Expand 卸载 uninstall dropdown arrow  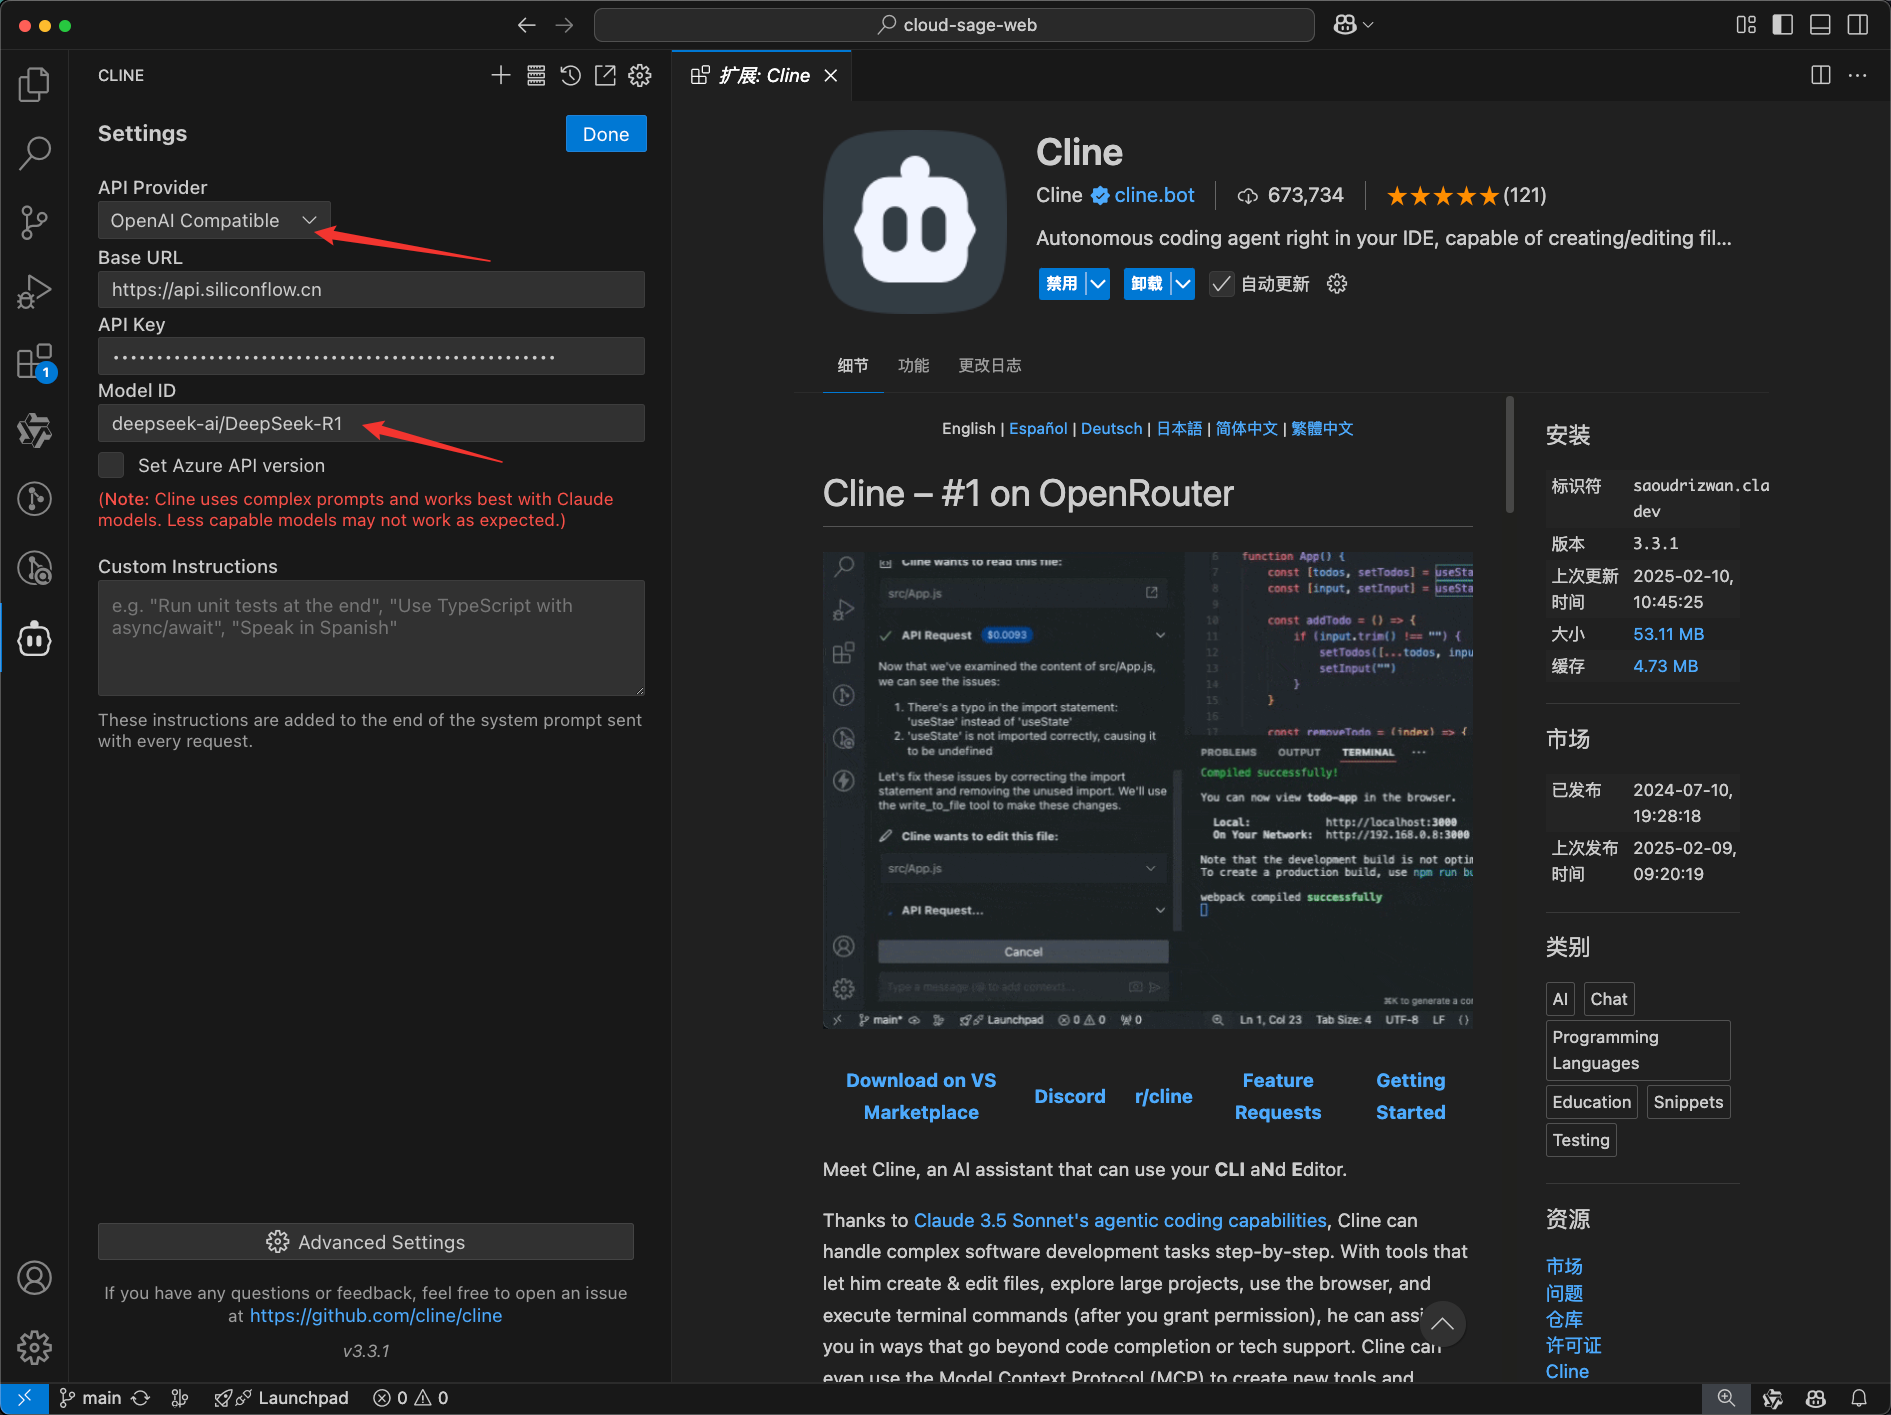(x=1183, y=284)
